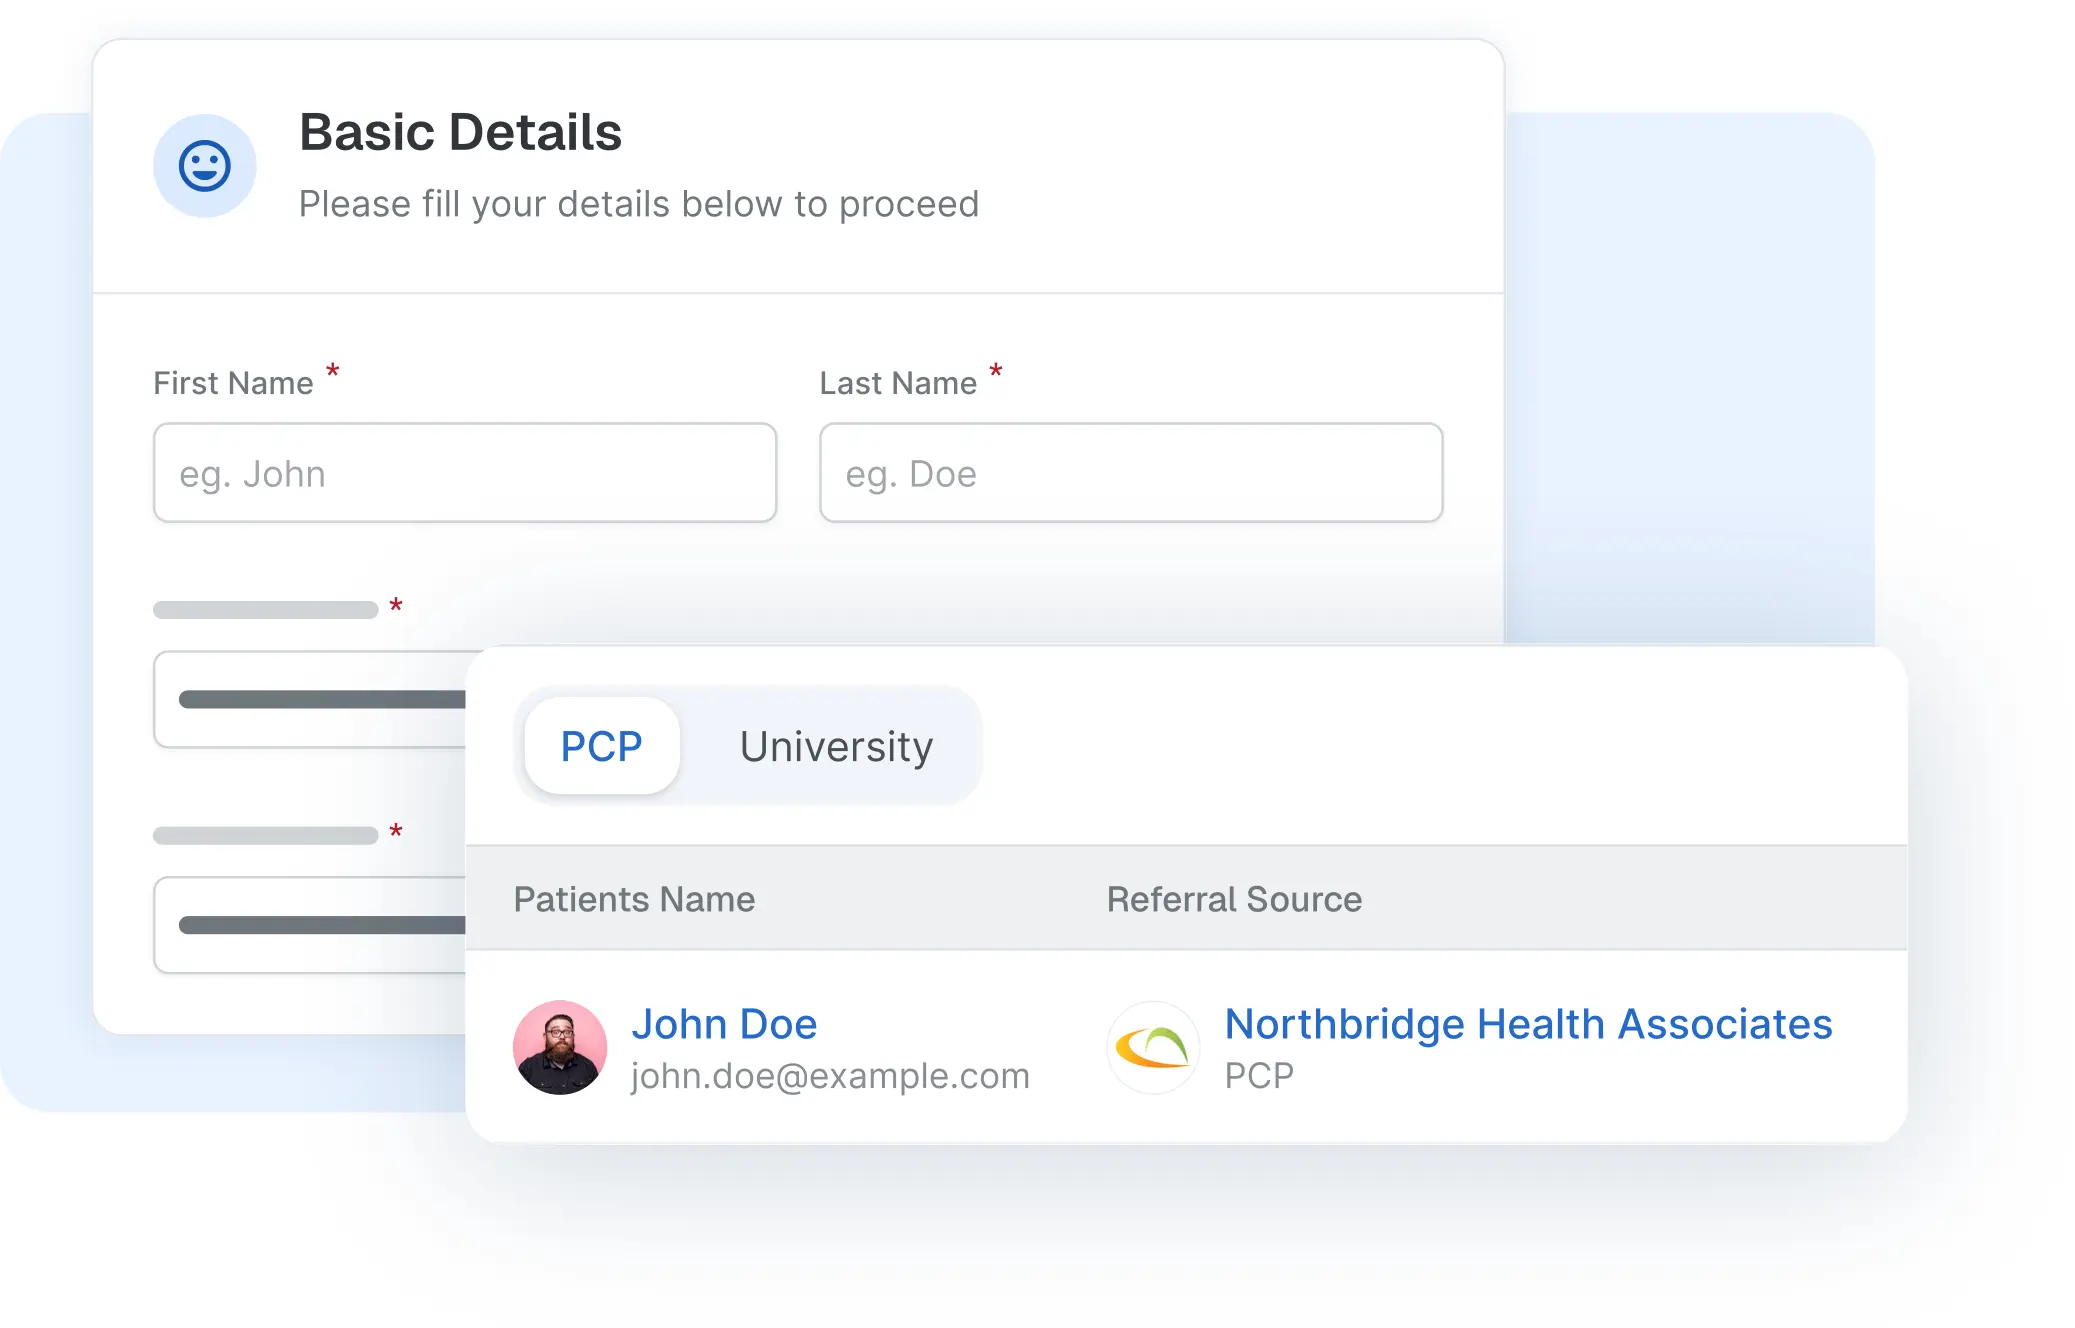Screen dimensions: 2075x1328
Task: Click into the Last Name input field
Action: [x=1131, y=473]
